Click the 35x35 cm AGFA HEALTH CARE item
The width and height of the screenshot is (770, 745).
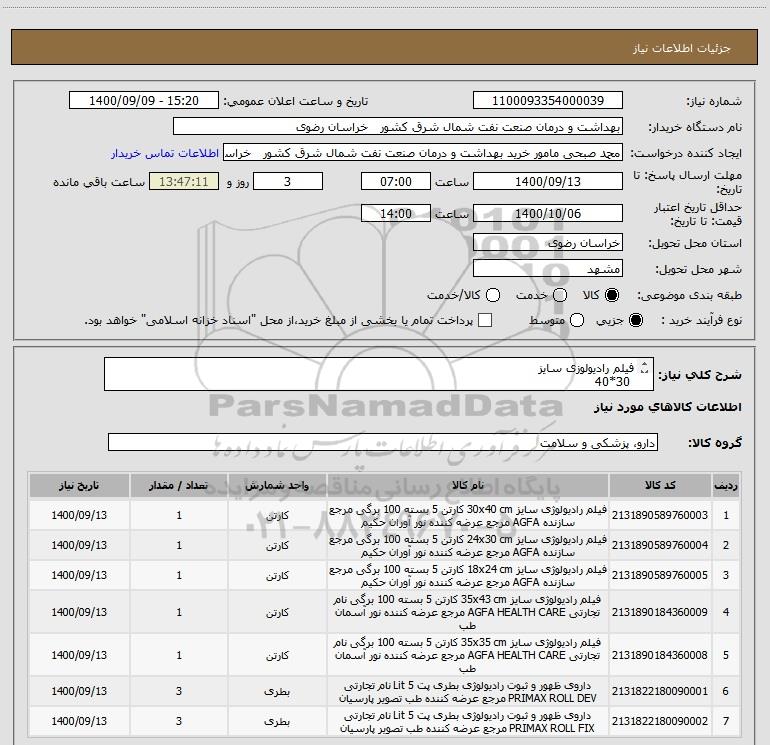click(x=468, y=655)
